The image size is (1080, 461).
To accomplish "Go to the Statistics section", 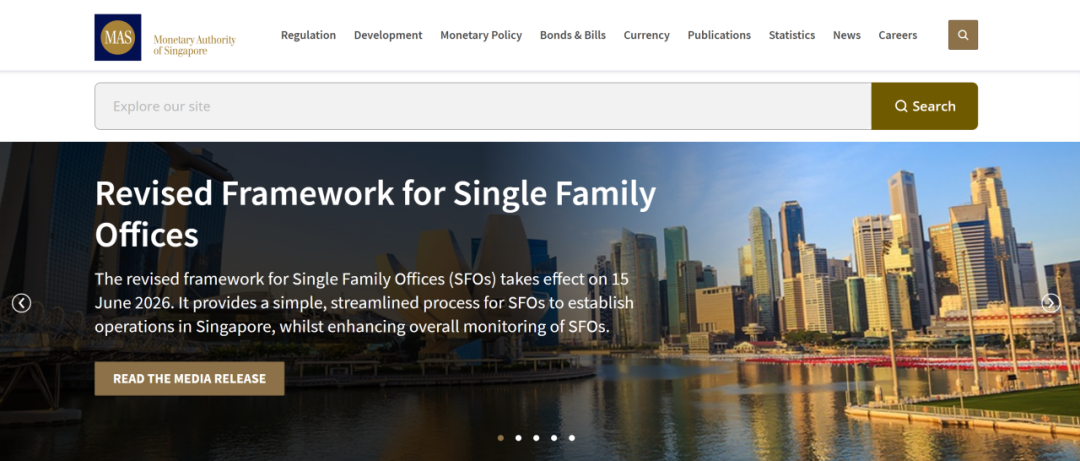I will (791, 35).
